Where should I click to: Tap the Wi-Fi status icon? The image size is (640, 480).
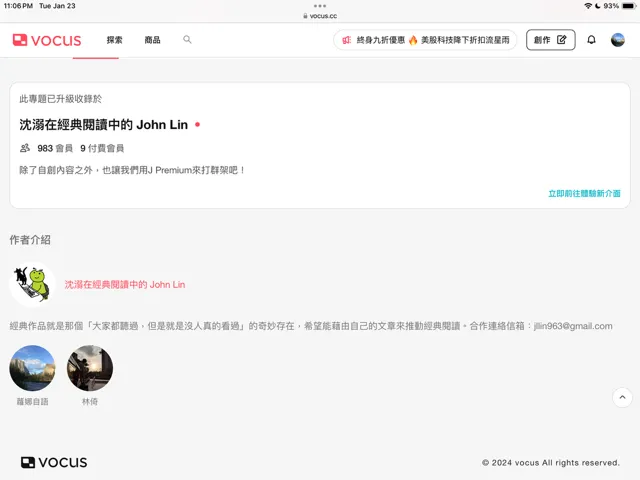[588, 6]
